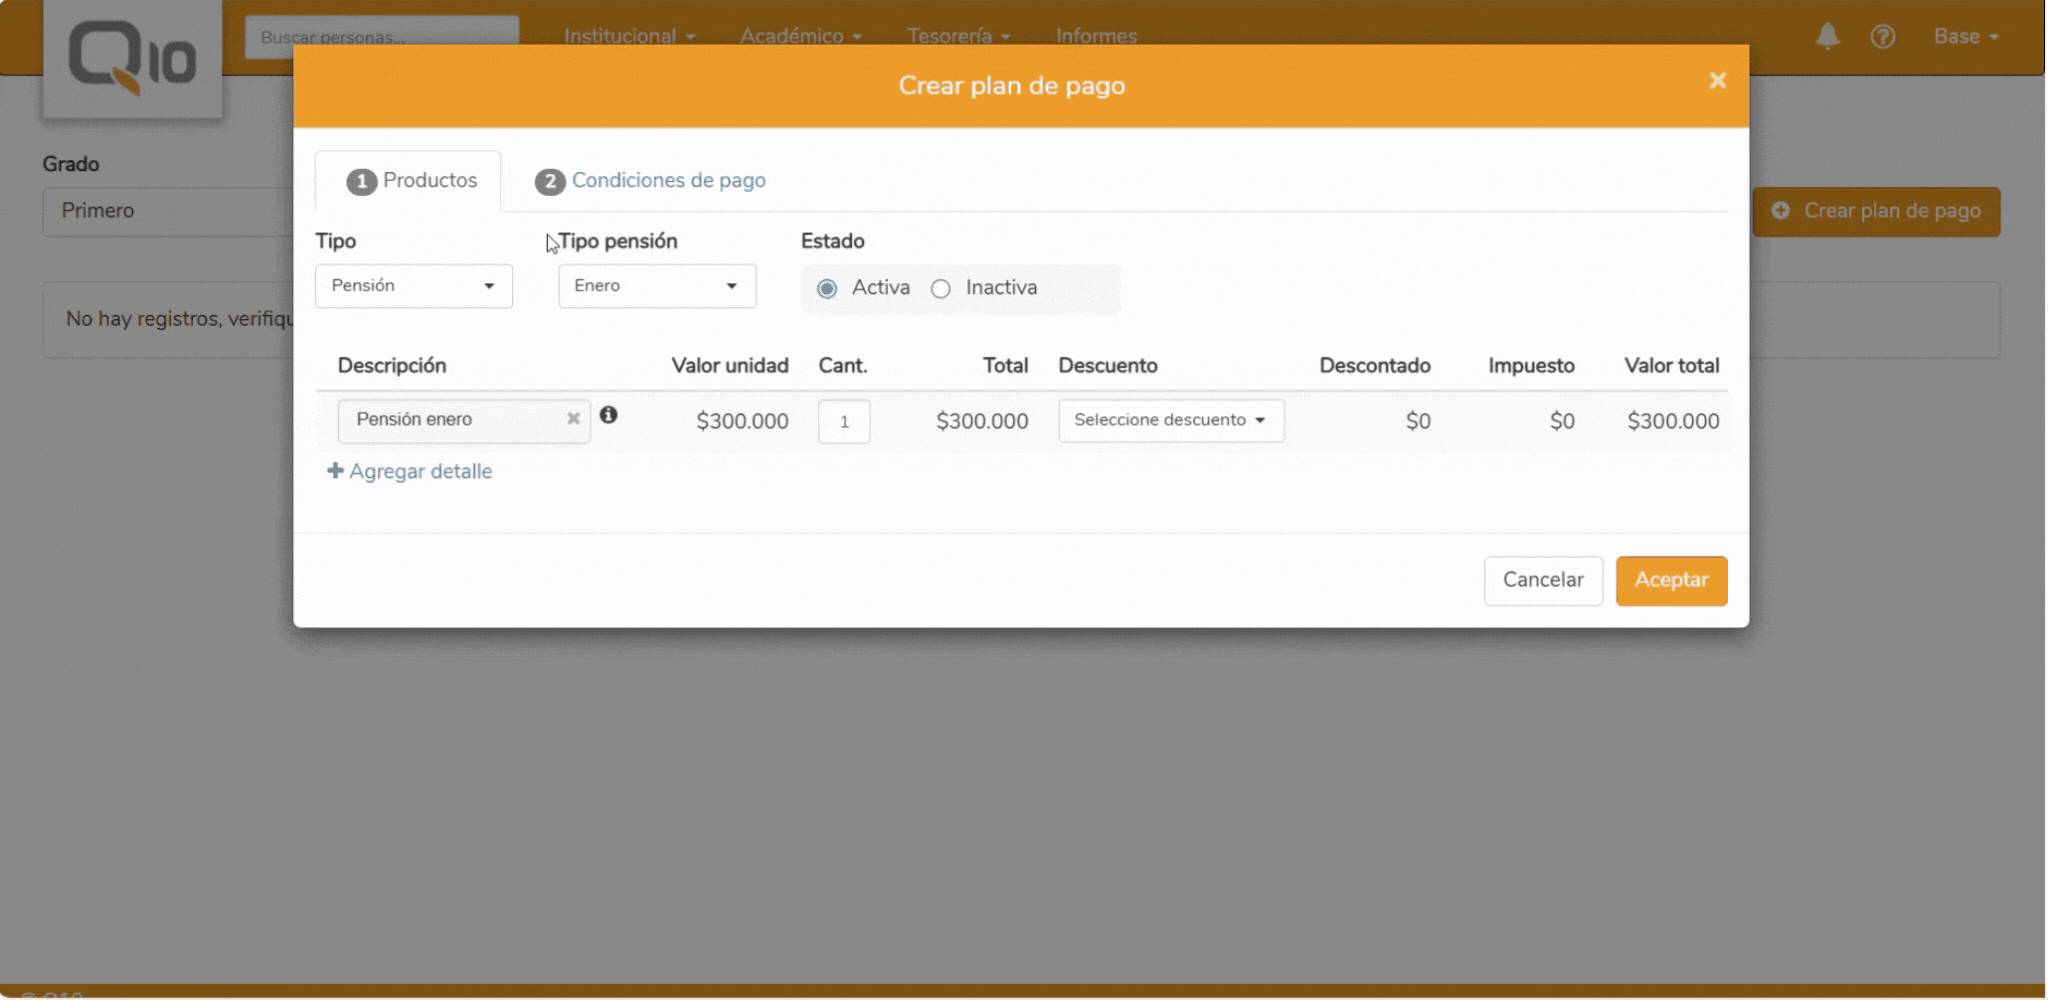The image size is (2048, 1000).
Task: Select the Activa radio button
Action: pos(827,289)
